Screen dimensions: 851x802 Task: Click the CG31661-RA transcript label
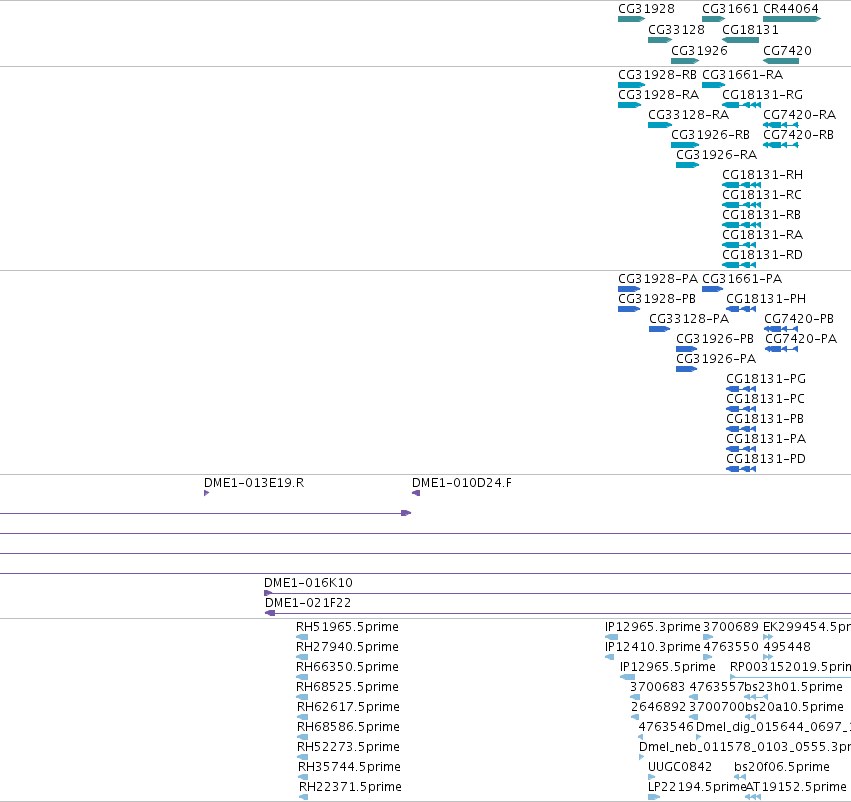pyautogui.click(x=742, y=74)
